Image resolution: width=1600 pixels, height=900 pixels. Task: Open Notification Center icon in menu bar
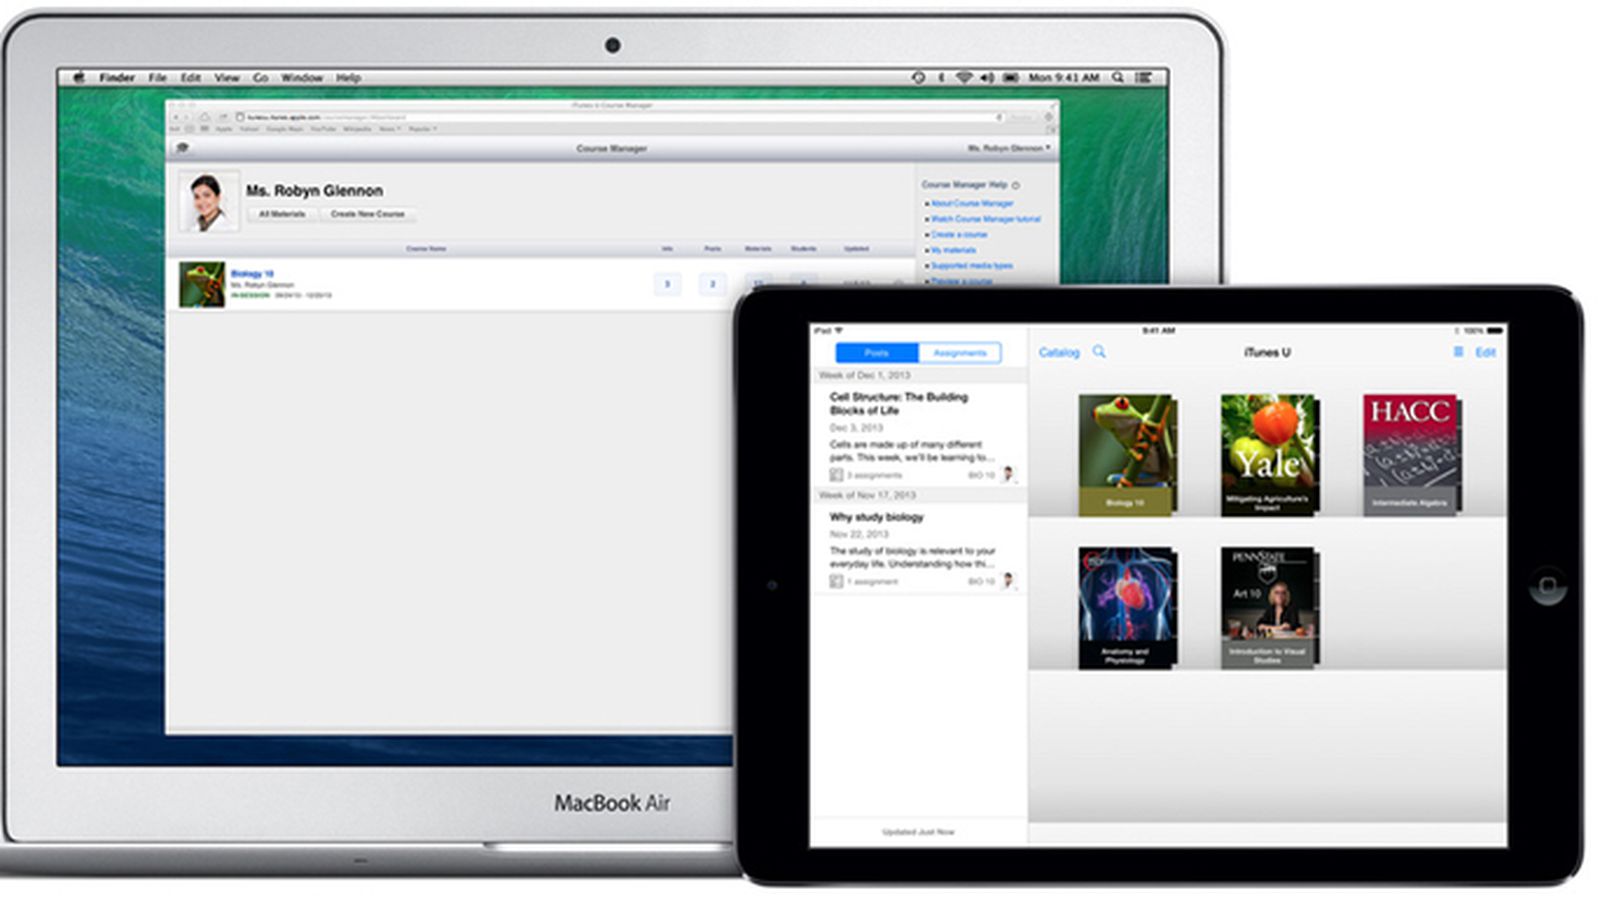(x=1144, y=77)
